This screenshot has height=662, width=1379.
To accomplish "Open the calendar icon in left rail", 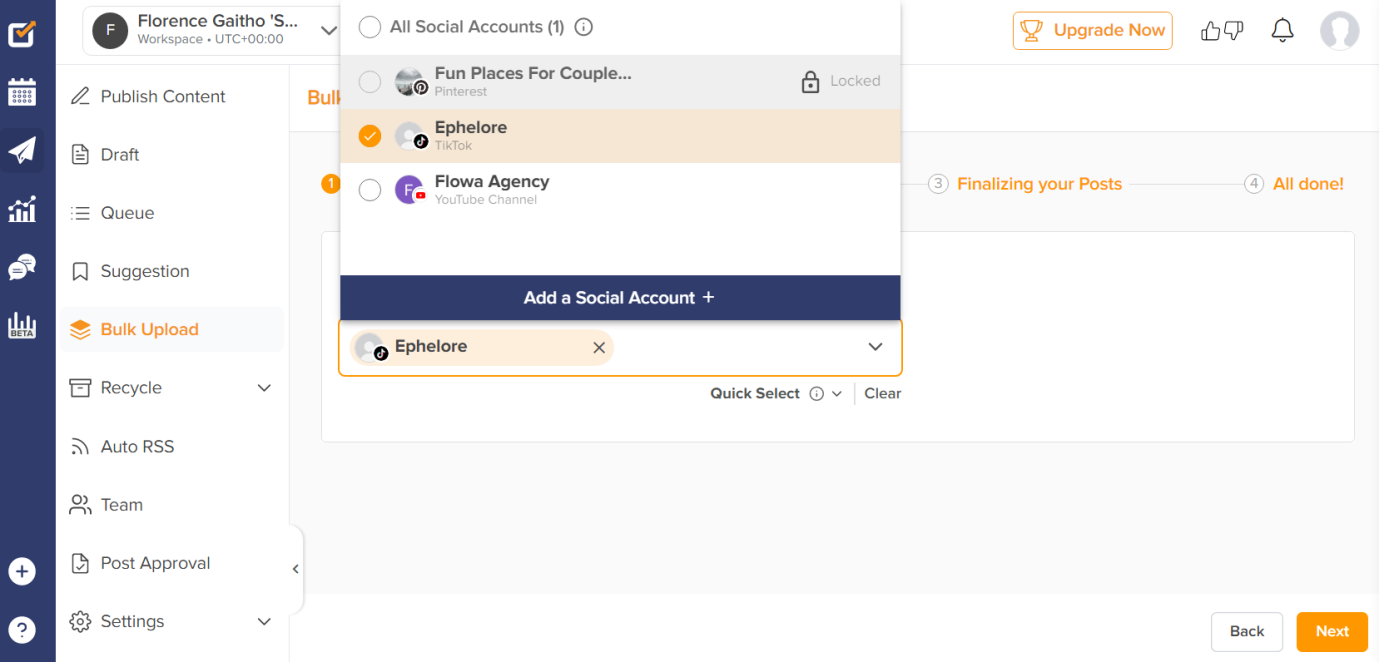I will click(x=22, y=92).
